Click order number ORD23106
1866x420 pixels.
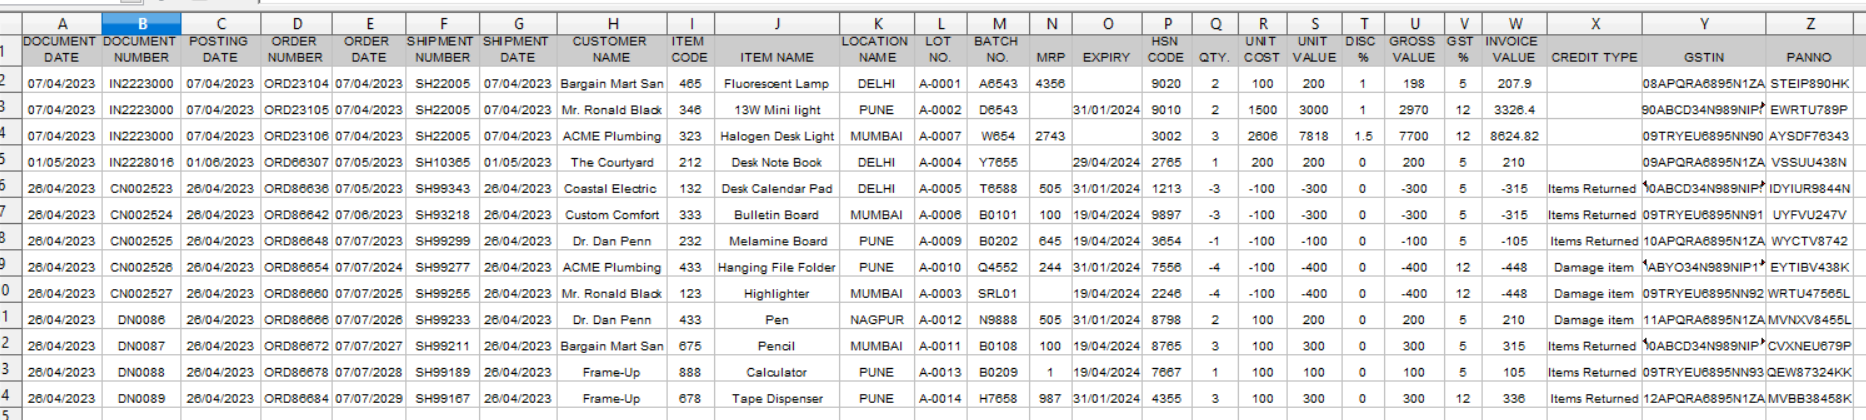(296, 136)
